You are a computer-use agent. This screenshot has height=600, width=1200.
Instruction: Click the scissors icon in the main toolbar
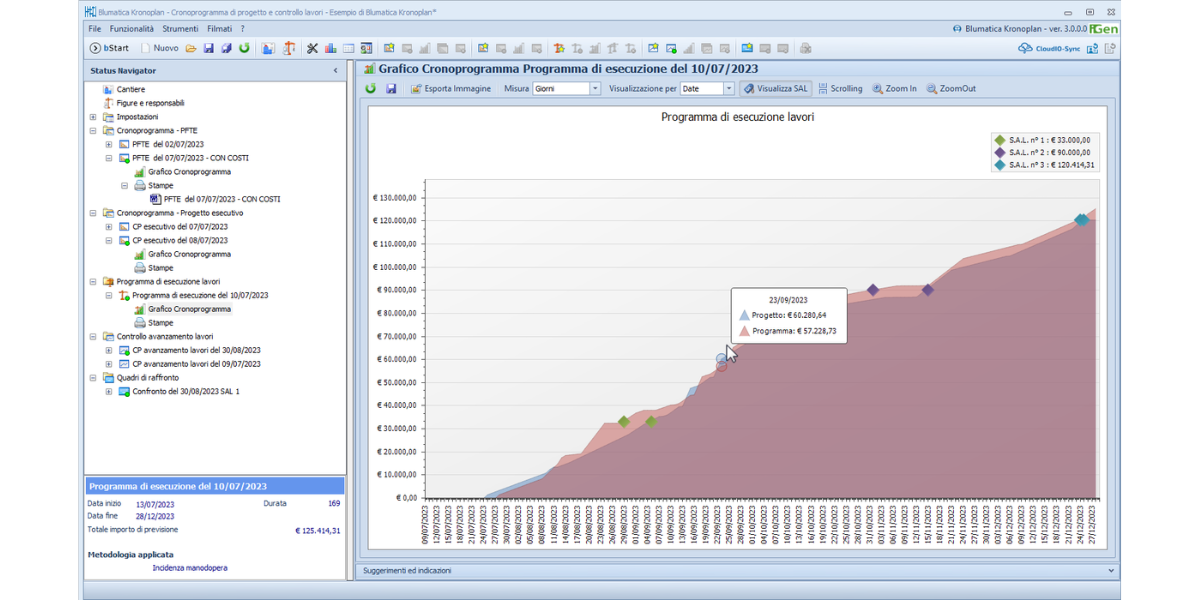tap(312, 48)
